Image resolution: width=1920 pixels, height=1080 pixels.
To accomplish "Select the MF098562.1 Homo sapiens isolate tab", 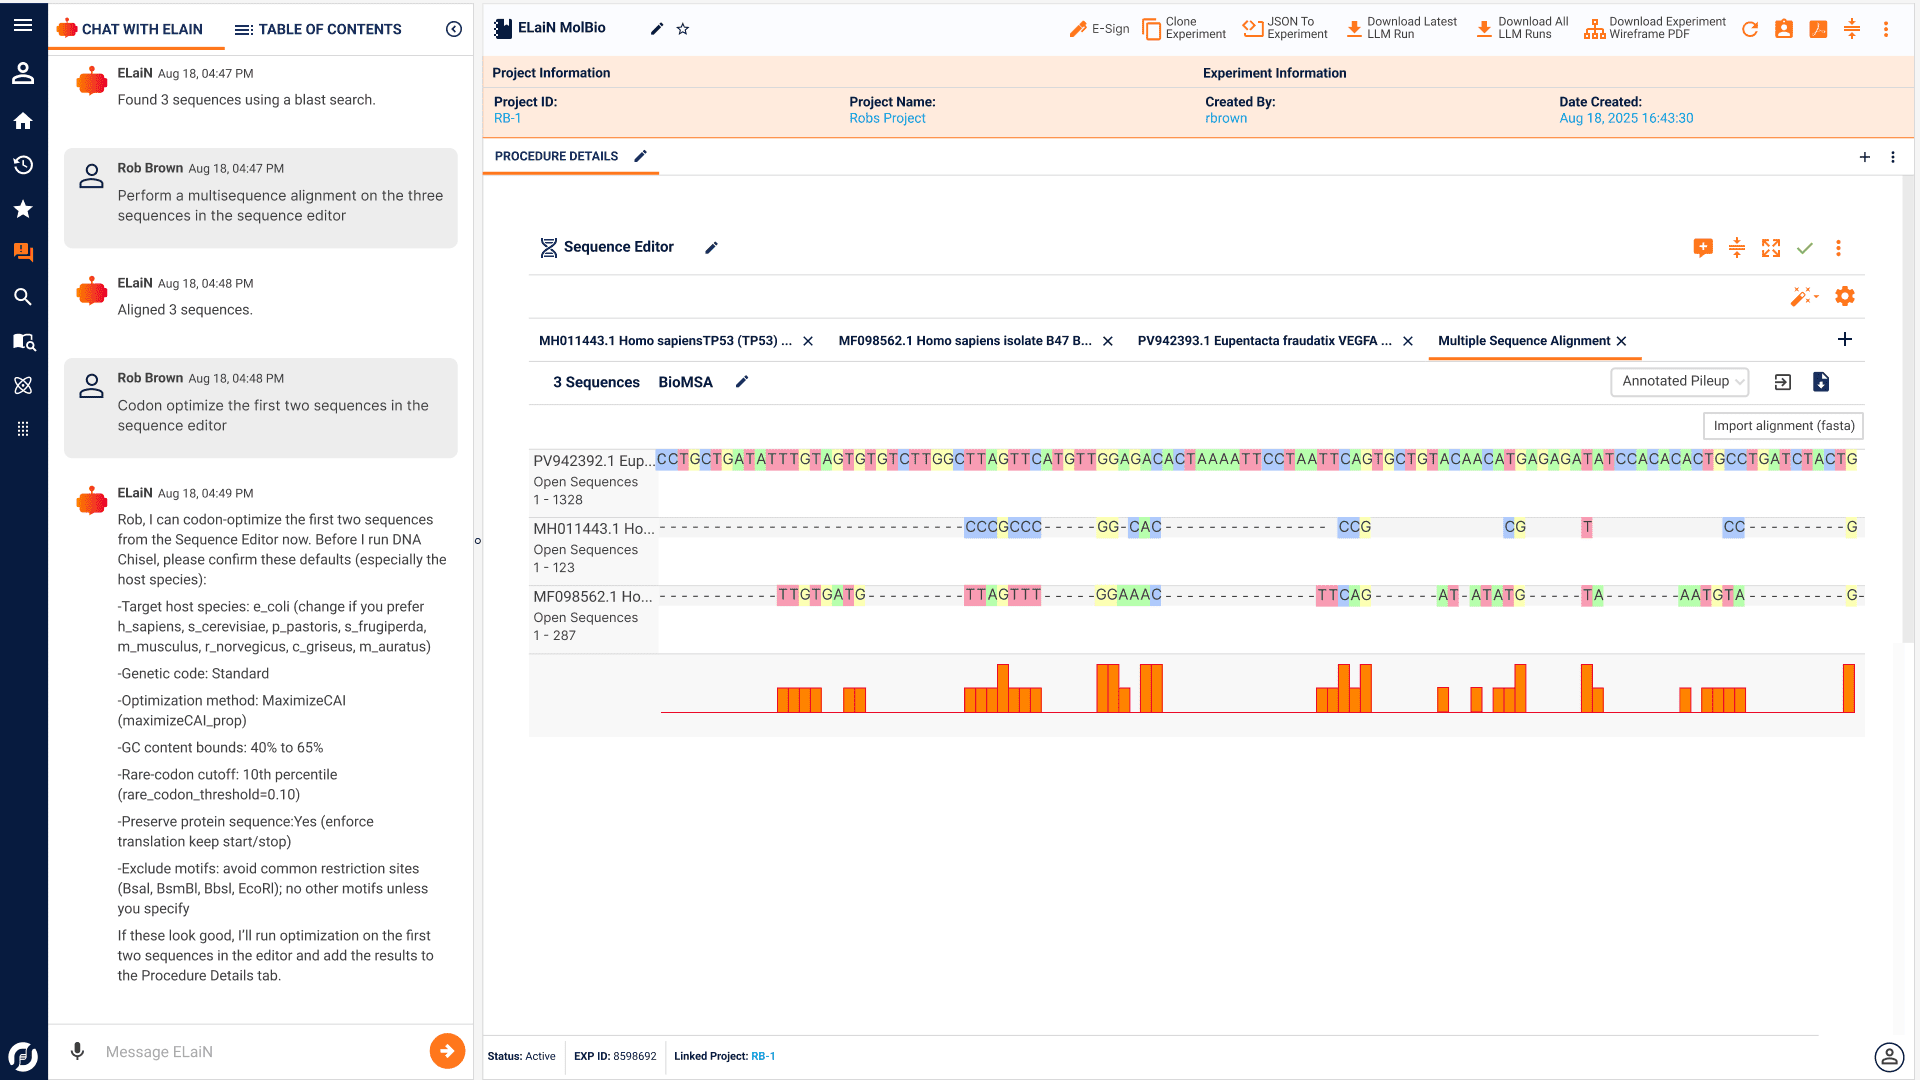I will tap(964, 341).
